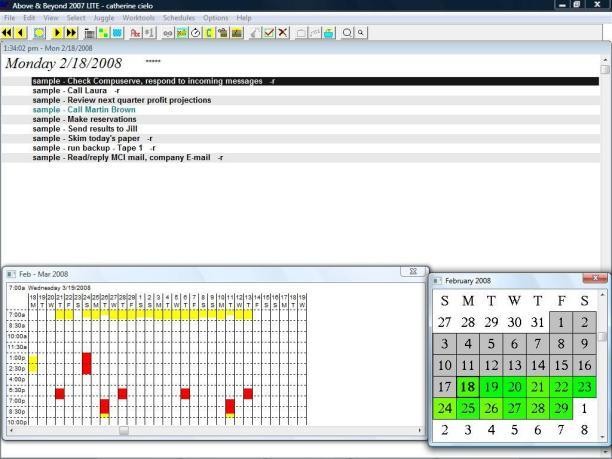612x459 pixels.
Task: Click the red X delete icon
Action: point(283,33)
